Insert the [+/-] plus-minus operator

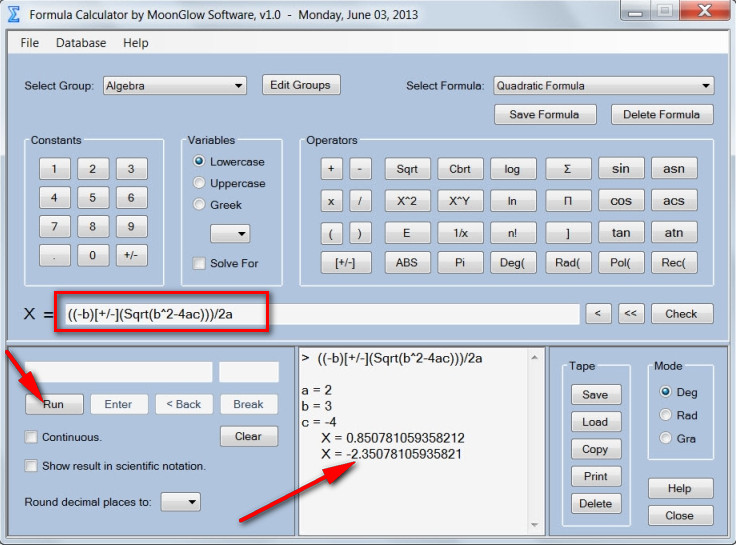point(345,262)
